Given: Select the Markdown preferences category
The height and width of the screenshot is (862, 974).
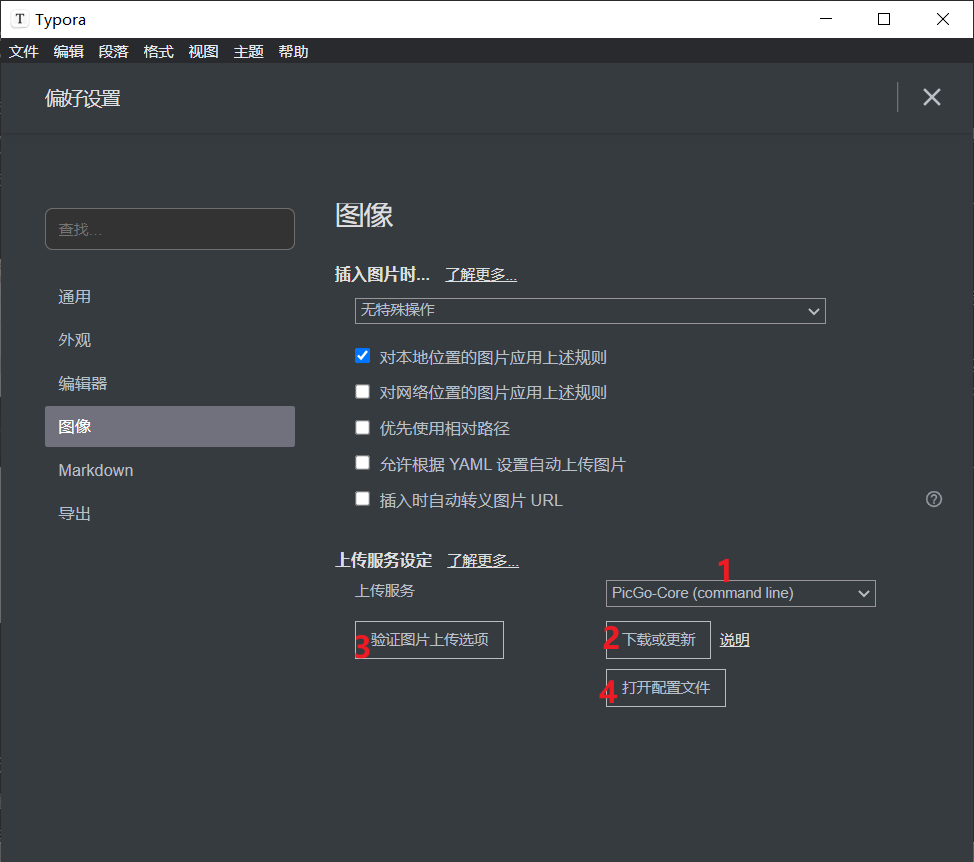Looking at the screenshot, I should 170,470.
